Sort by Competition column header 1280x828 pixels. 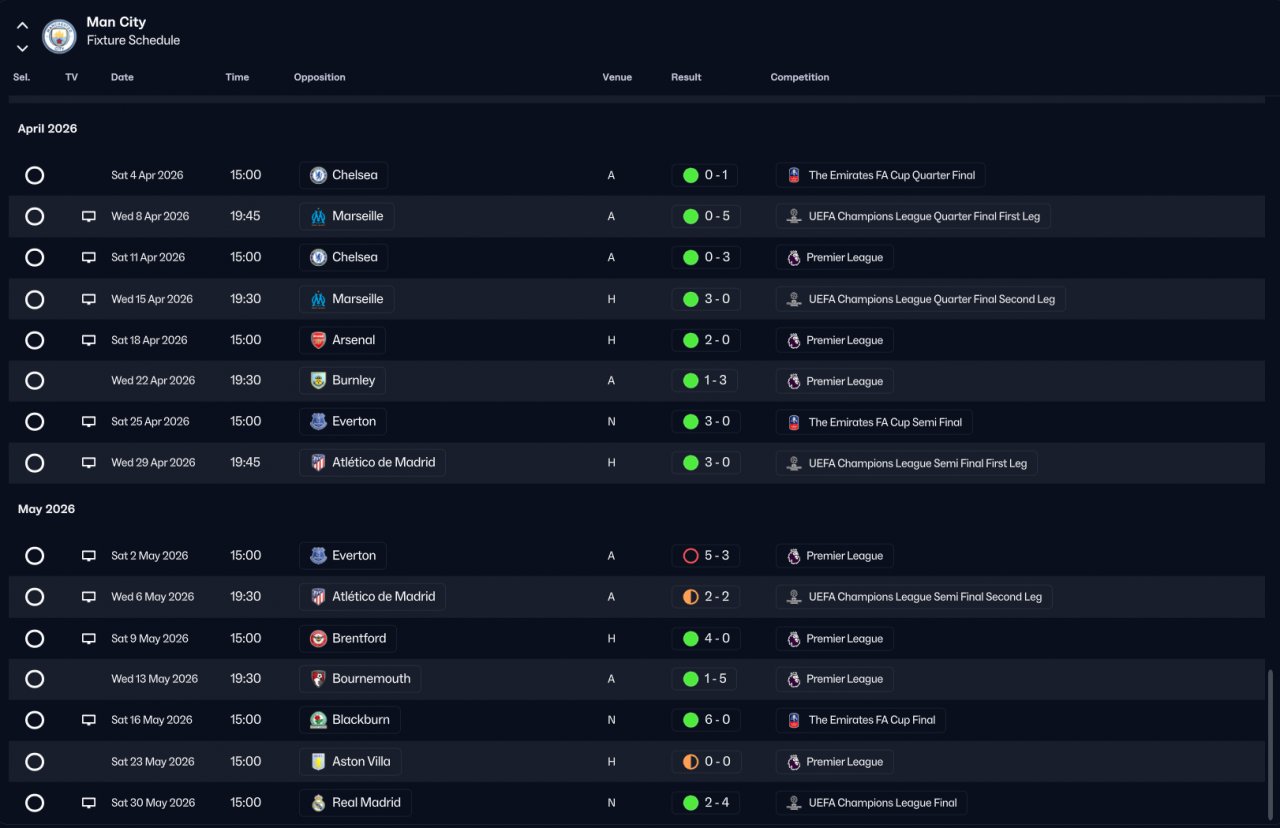800,77
